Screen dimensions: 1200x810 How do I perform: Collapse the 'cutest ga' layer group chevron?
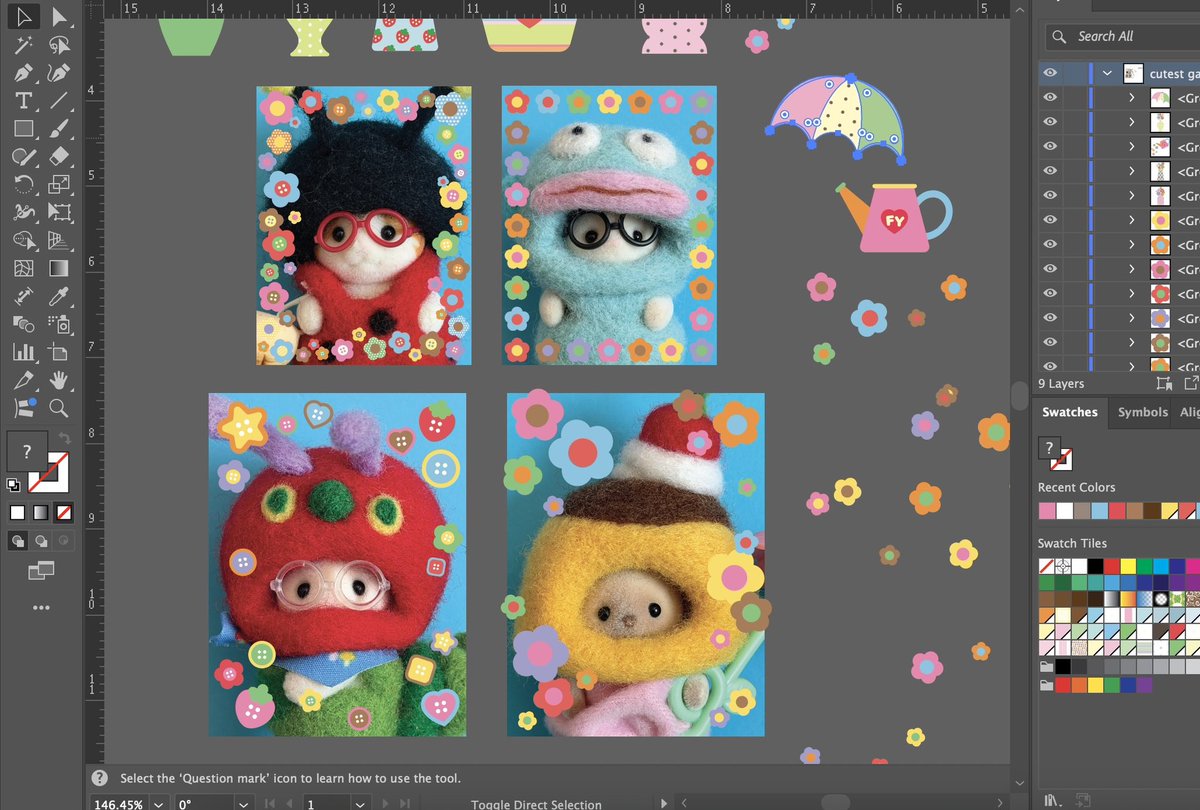1107,73
